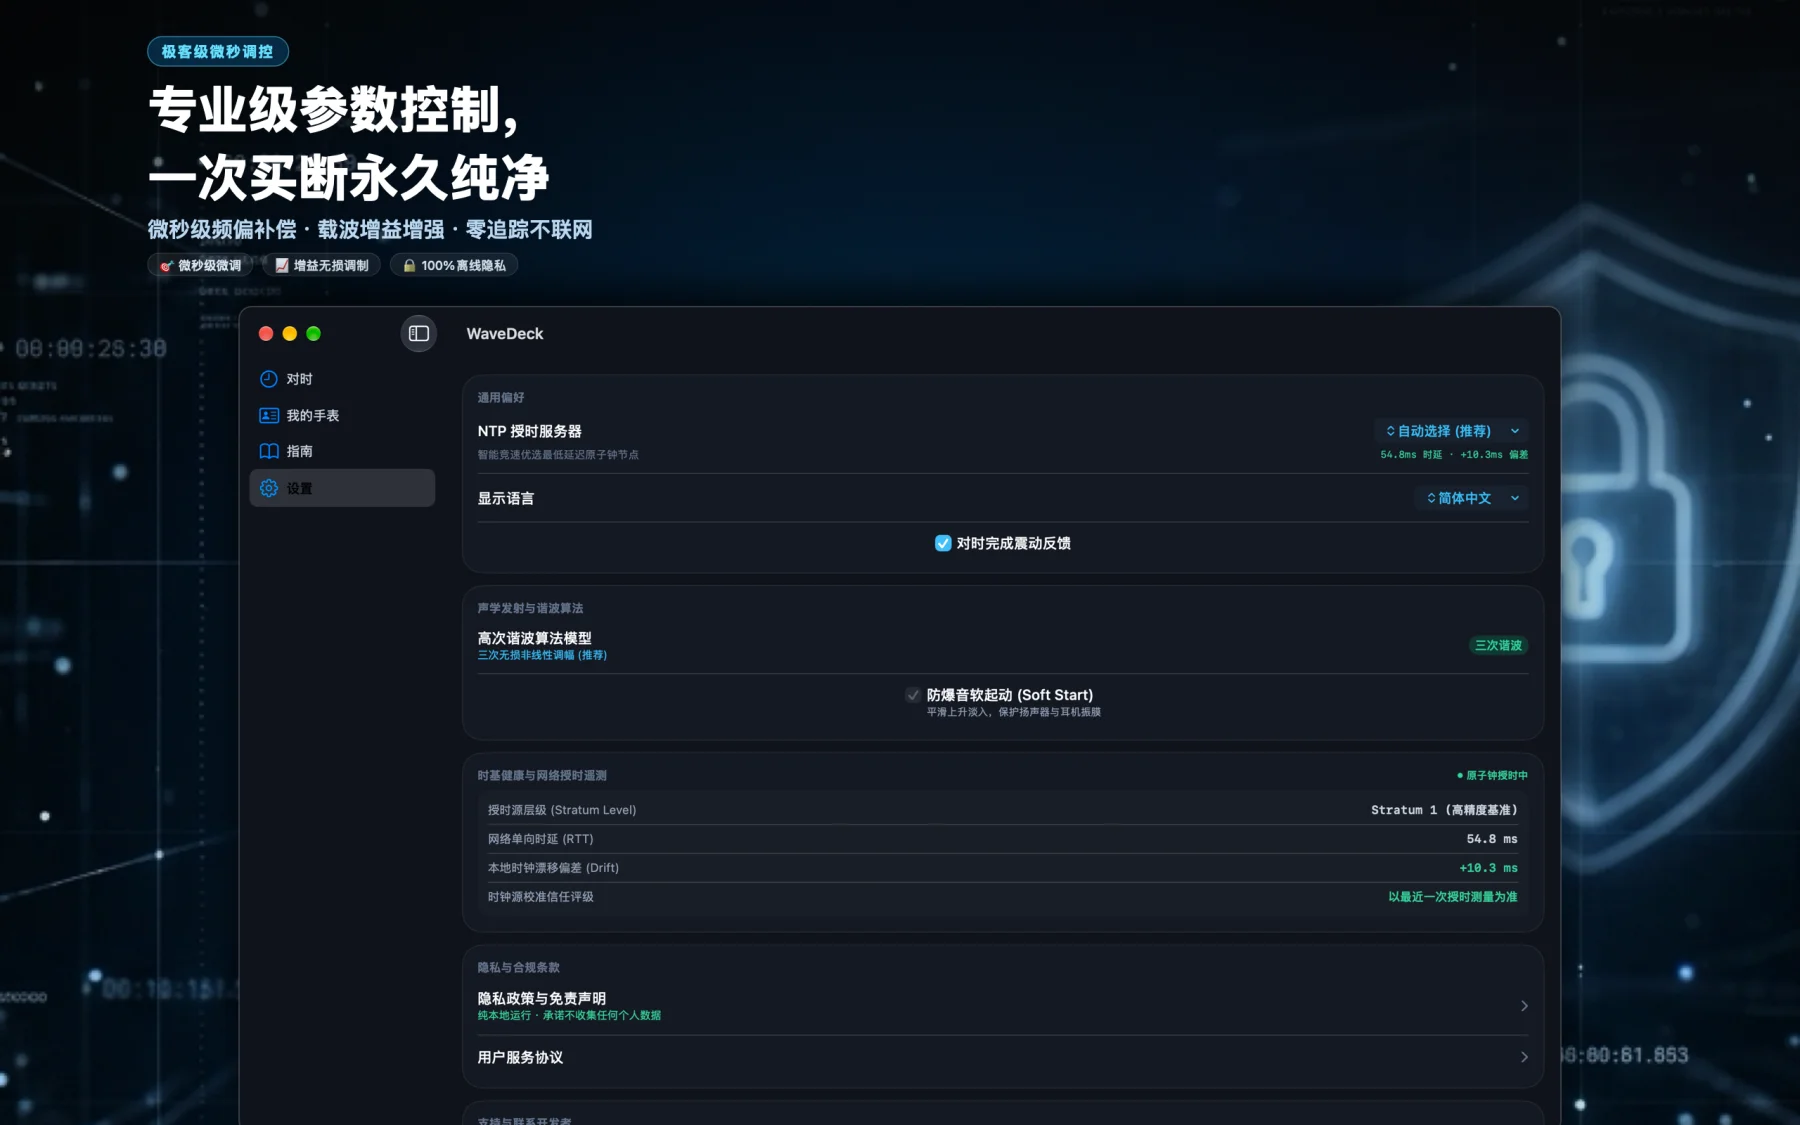The image size is (1800, 1125).
Task: Open the NTP server 自动选择 (推荐) dropdown
Action: tap(1452, 431)
